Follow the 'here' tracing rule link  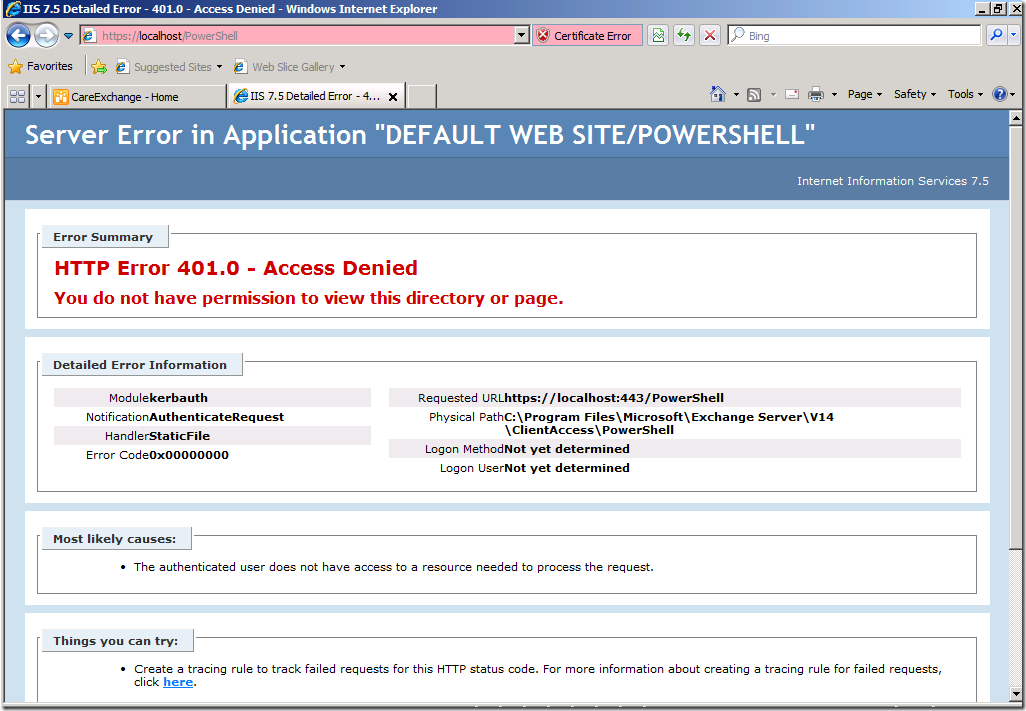click(x=177, y=682)
